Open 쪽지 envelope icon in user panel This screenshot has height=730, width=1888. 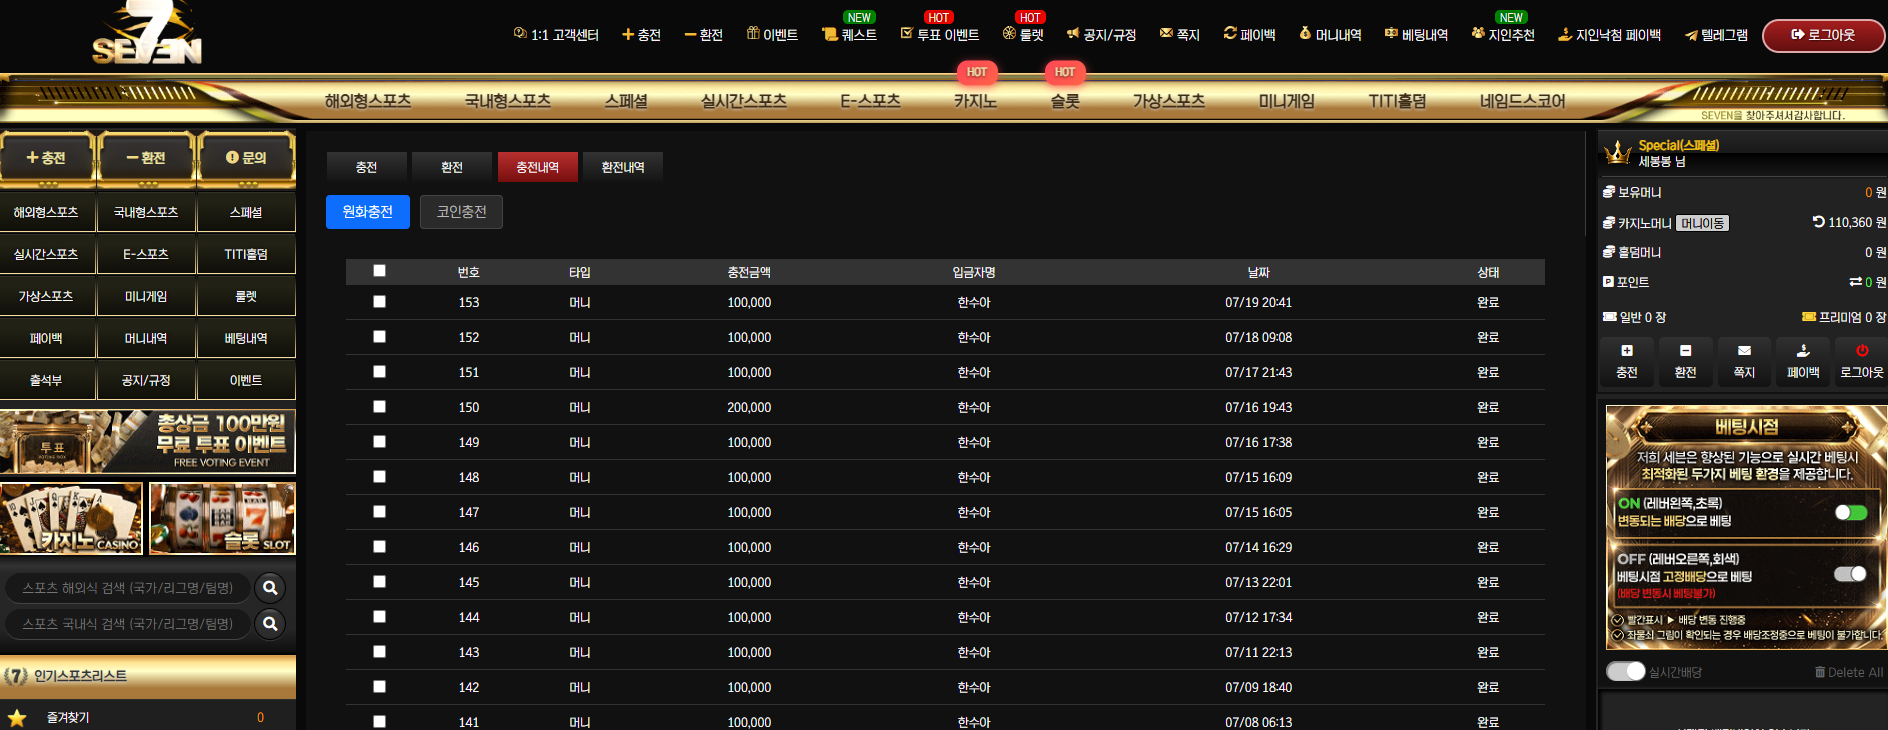pyautogui.click(x=1744, y=351)
